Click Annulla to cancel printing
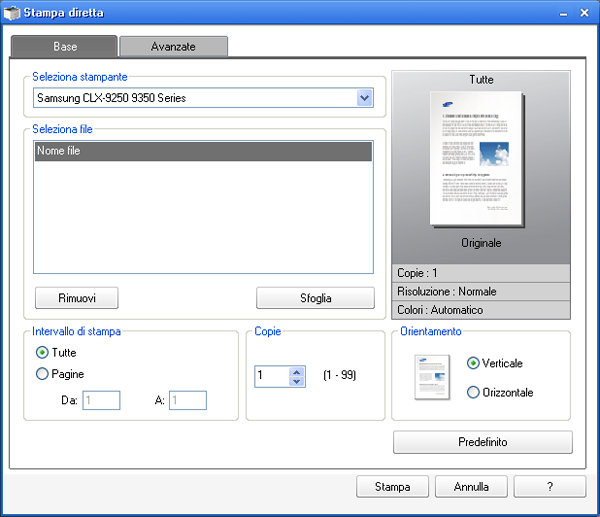This screenshot has width=600, height=517. click(x=471, y=487)
